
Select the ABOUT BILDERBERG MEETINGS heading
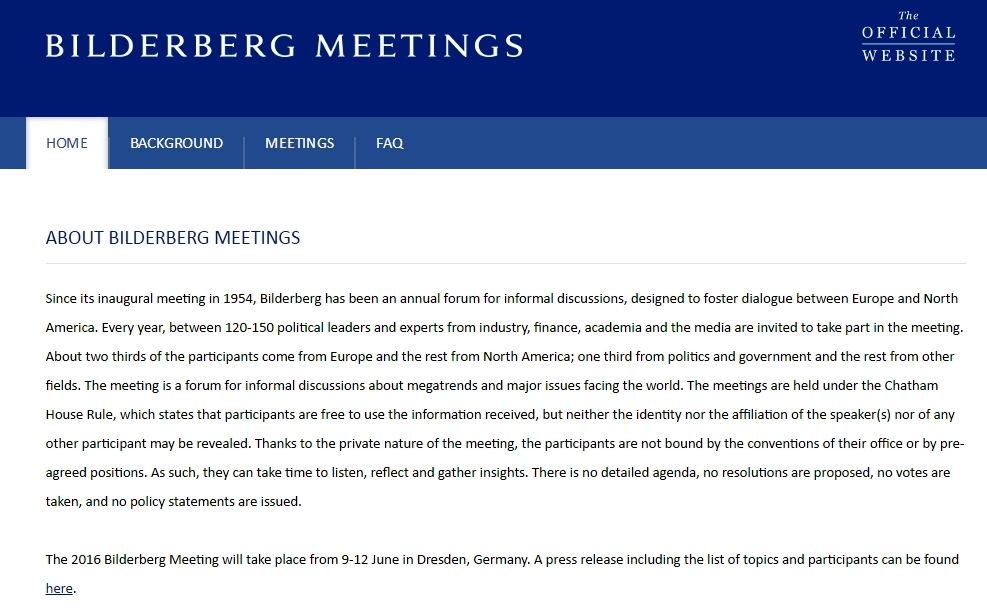[172, 238]
